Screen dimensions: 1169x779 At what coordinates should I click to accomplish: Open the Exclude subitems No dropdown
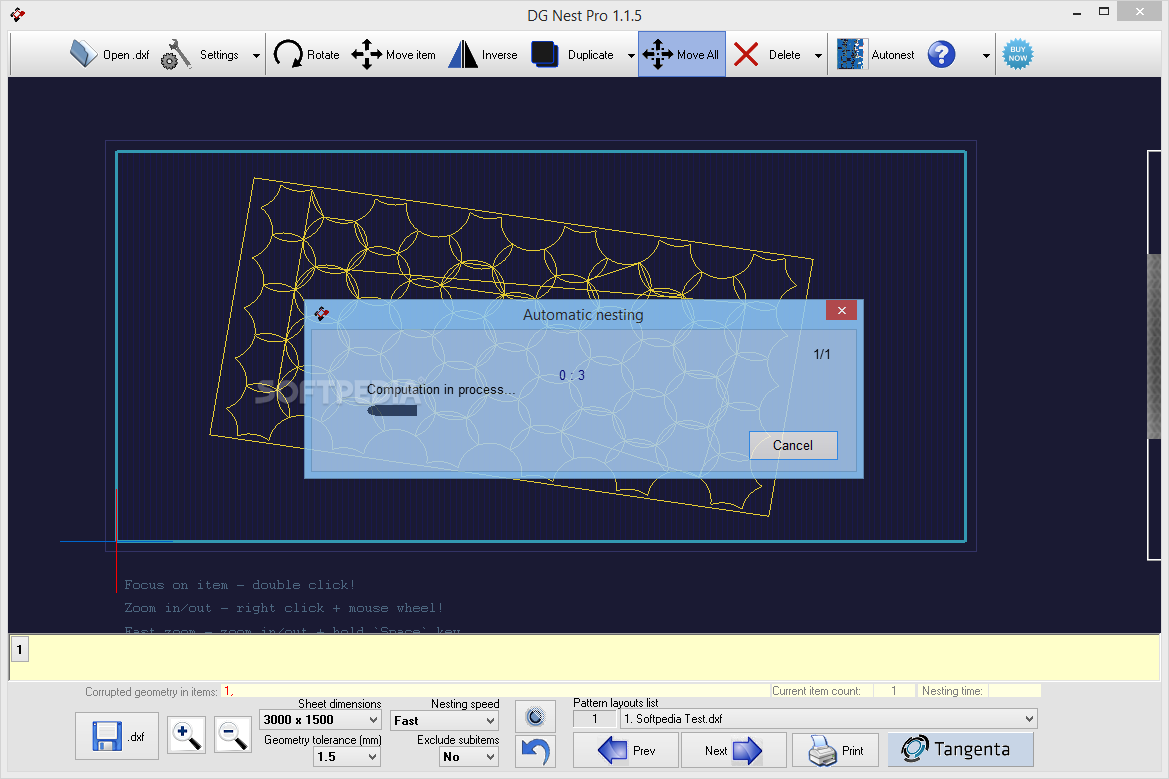coord(468,757)
